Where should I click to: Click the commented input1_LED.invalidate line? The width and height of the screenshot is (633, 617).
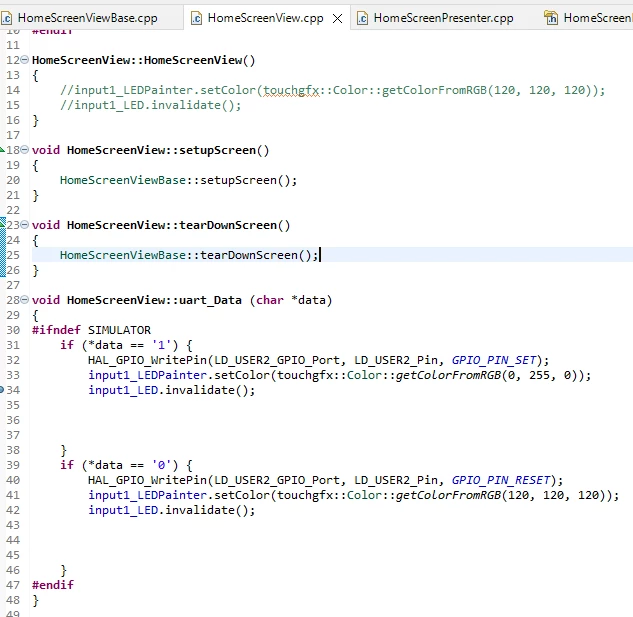coord(151,105)
